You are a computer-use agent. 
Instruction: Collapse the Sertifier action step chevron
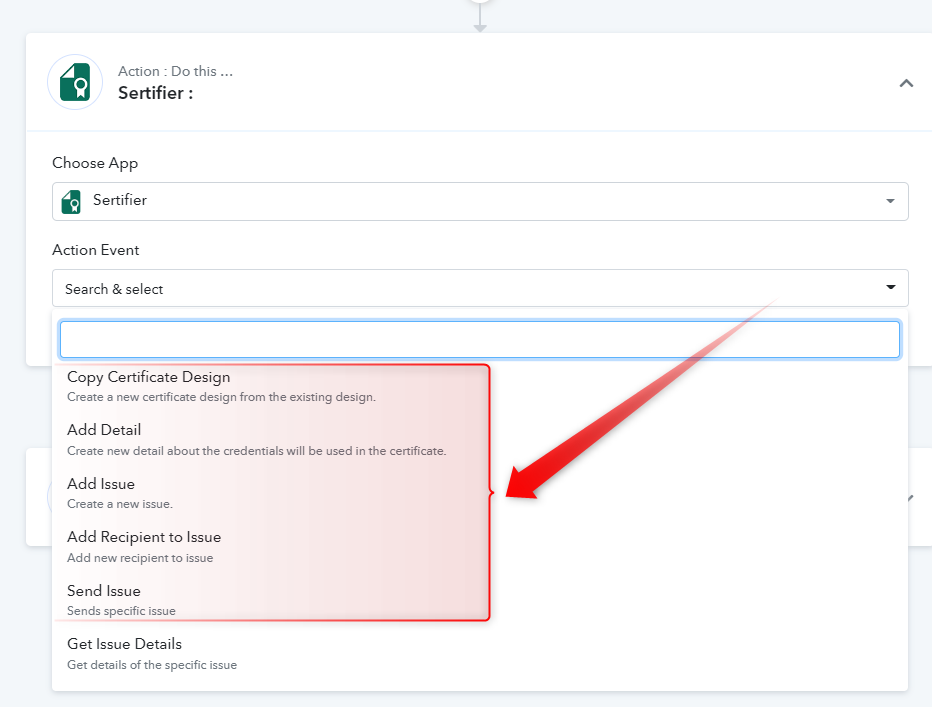[906, 83]
